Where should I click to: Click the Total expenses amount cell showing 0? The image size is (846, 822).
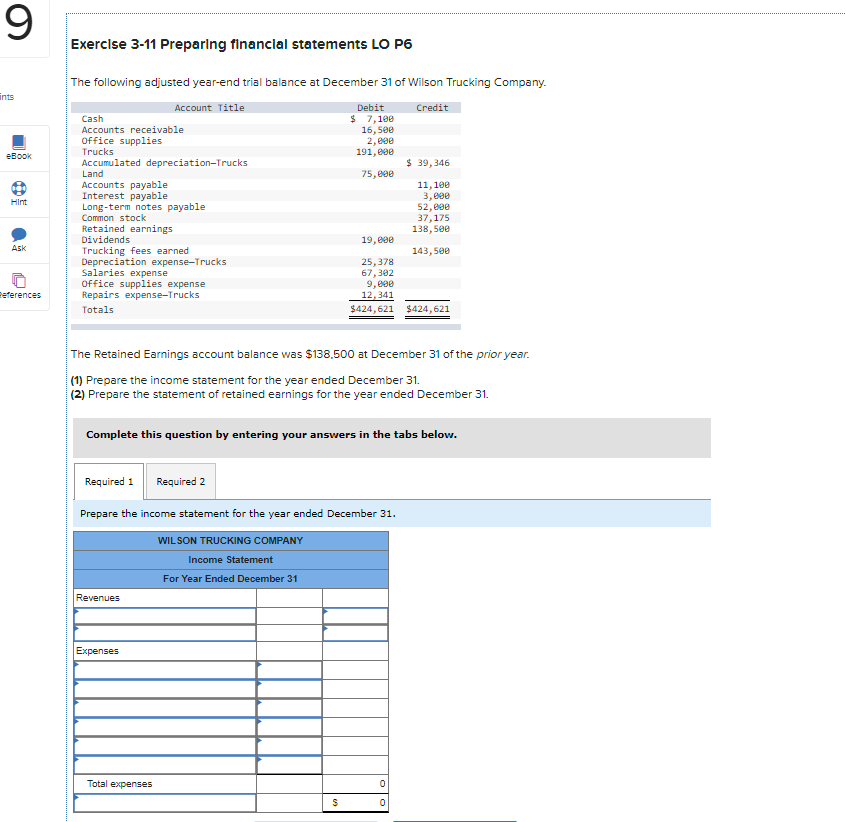[x=355, y=783]
